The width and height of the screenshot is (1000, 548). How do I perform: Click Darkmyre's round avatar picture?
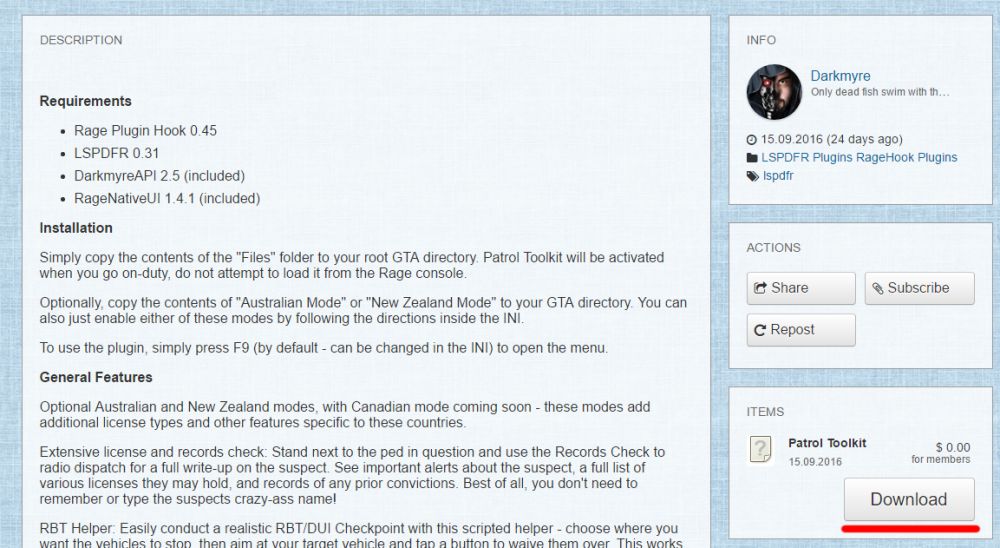tap(774, 92)
